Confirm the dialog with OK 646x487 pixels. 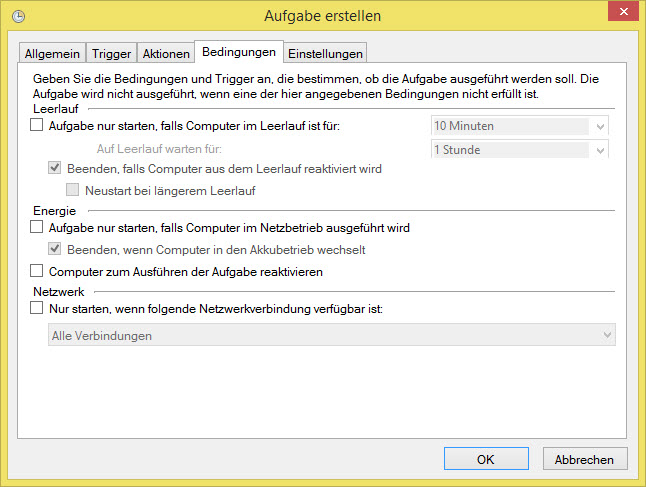(x=485, y=459)
